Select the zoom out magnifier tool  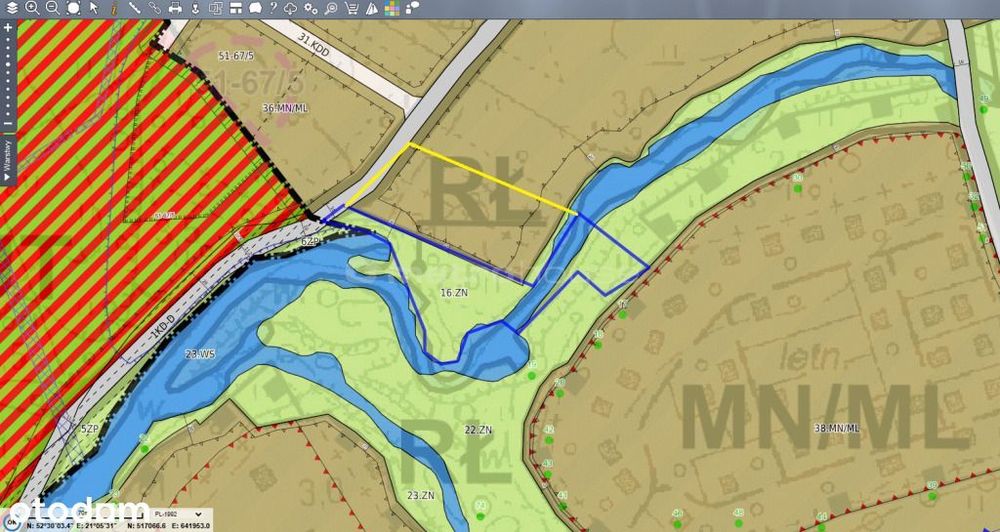53,8
